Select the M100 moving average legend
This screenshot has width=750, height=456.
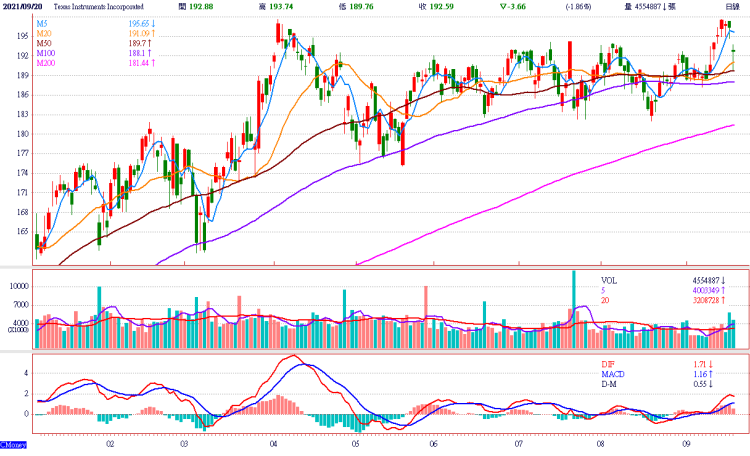click(x=47, y=54)
